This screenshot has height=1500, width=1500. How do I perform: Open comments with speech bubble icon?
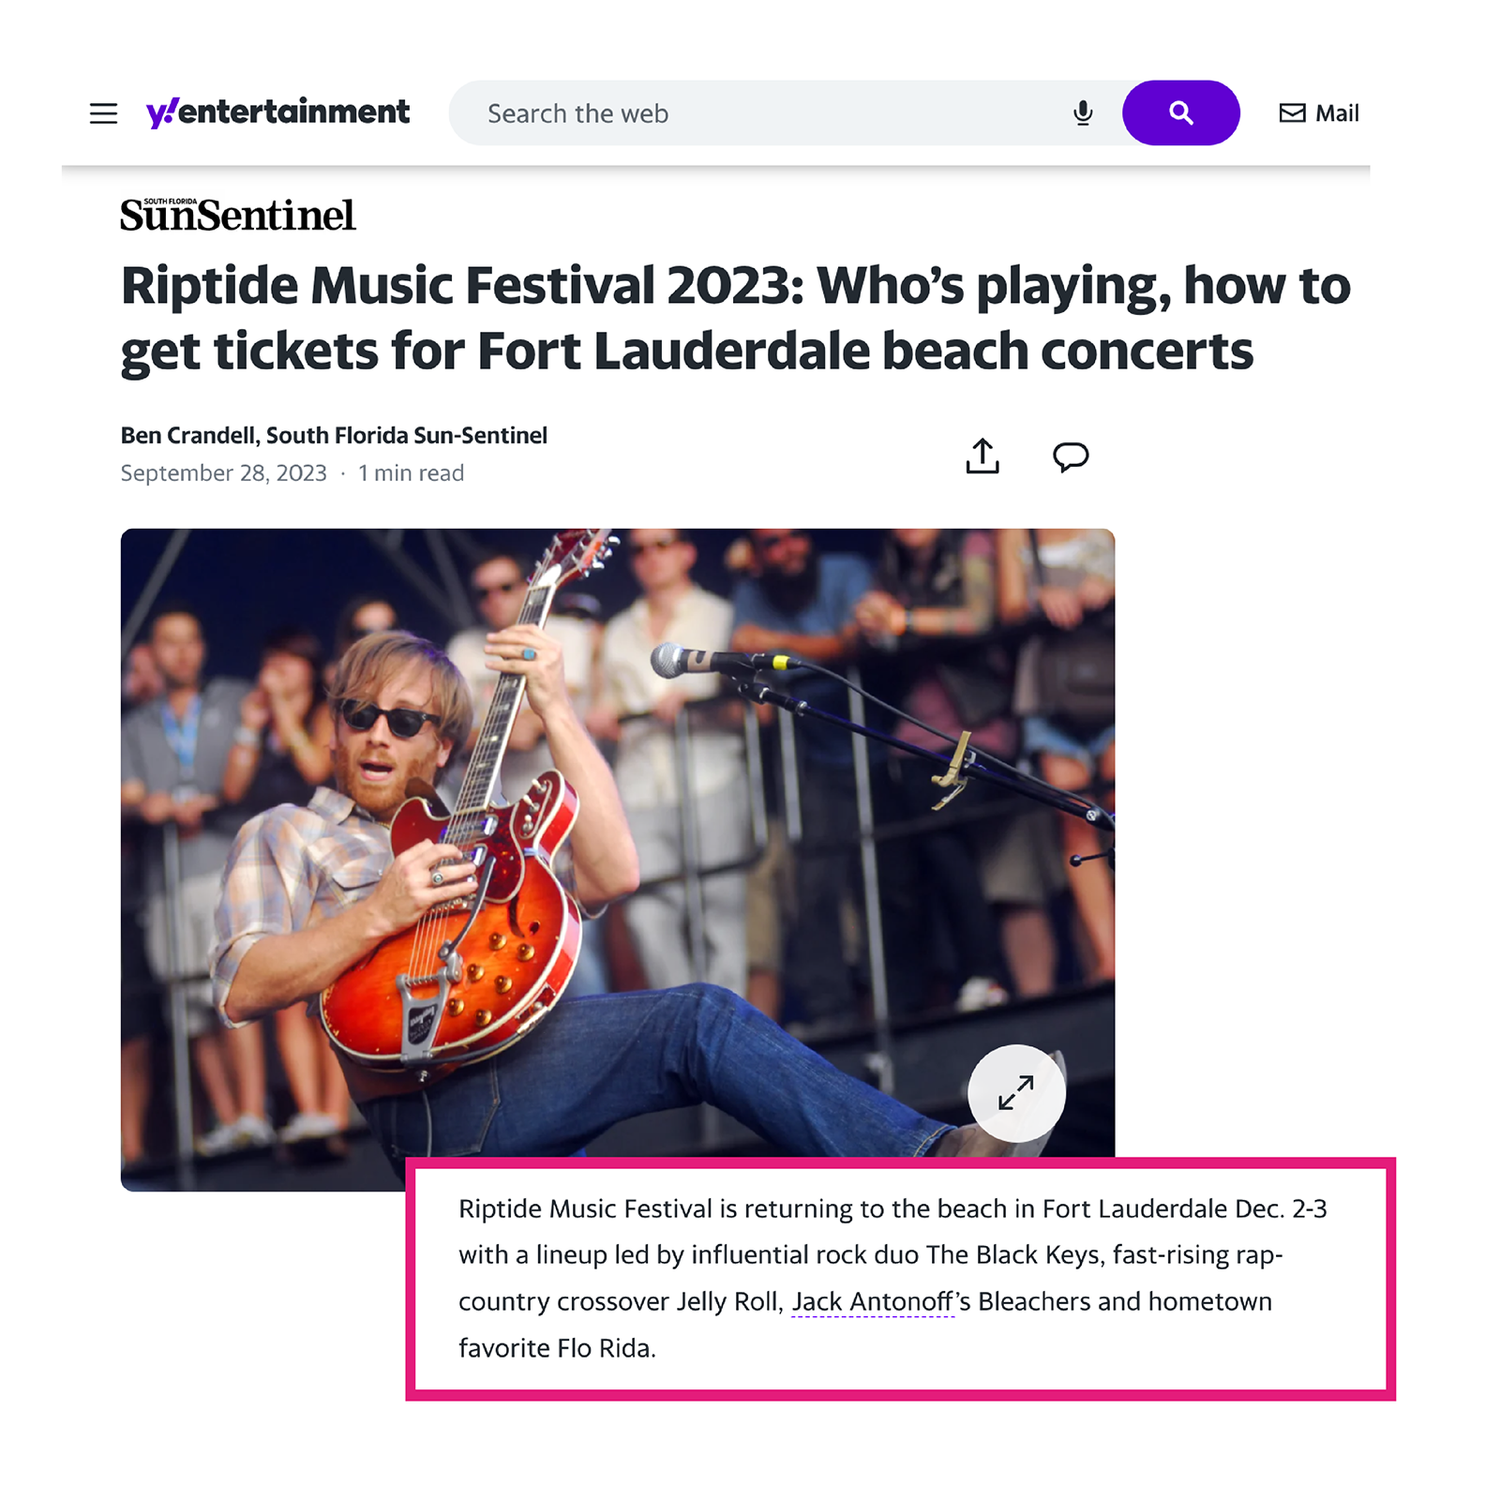(x=1070, y=457)
